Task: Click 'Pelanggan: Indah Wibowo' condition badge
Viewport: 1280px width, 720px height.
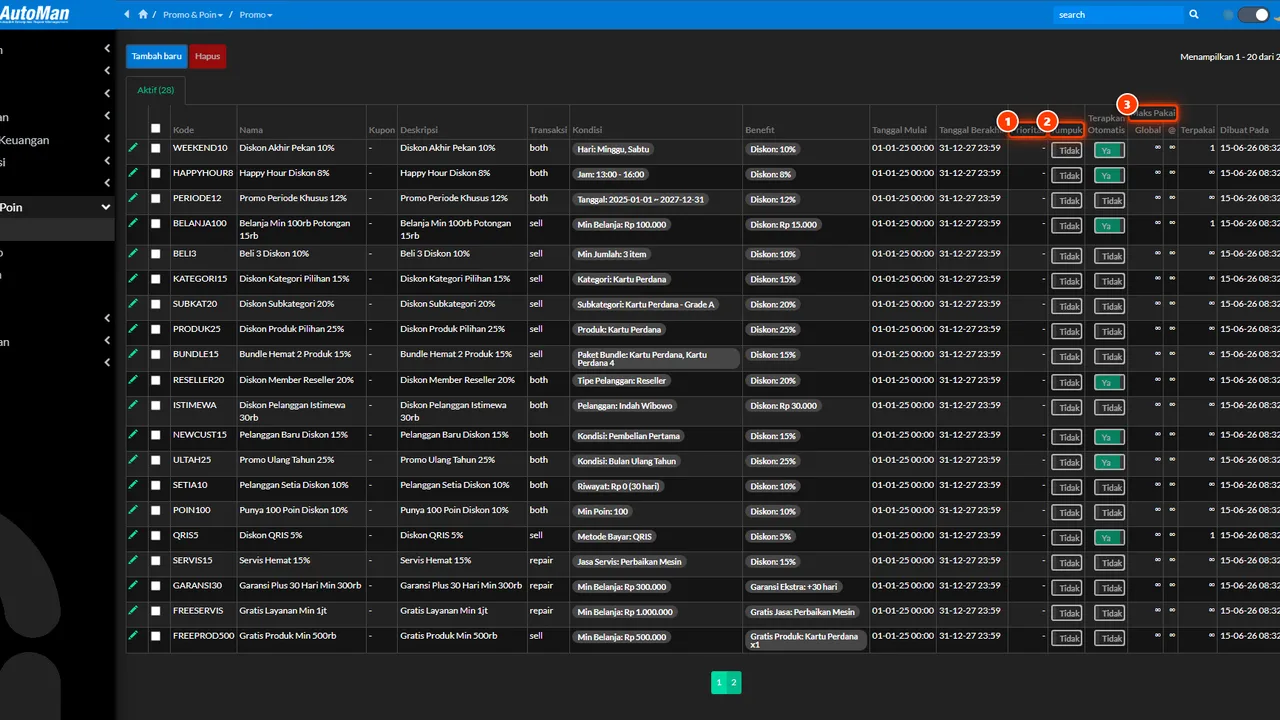Action: coord(625,406)
